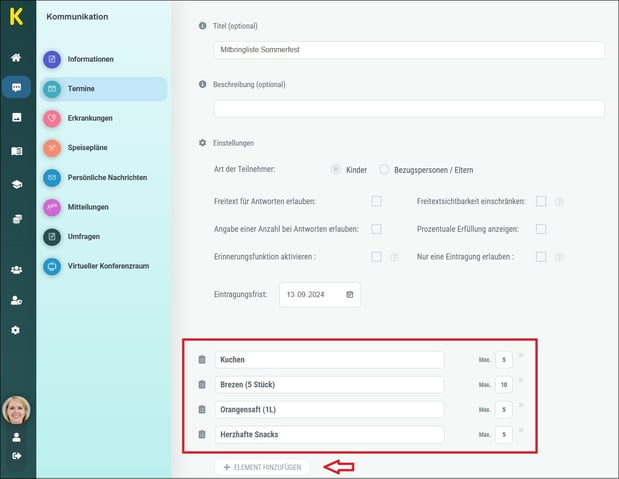This screenshot has height=479, width=619.
Task: Click the Erkrankungen heart icon
Action: point(52,118)
